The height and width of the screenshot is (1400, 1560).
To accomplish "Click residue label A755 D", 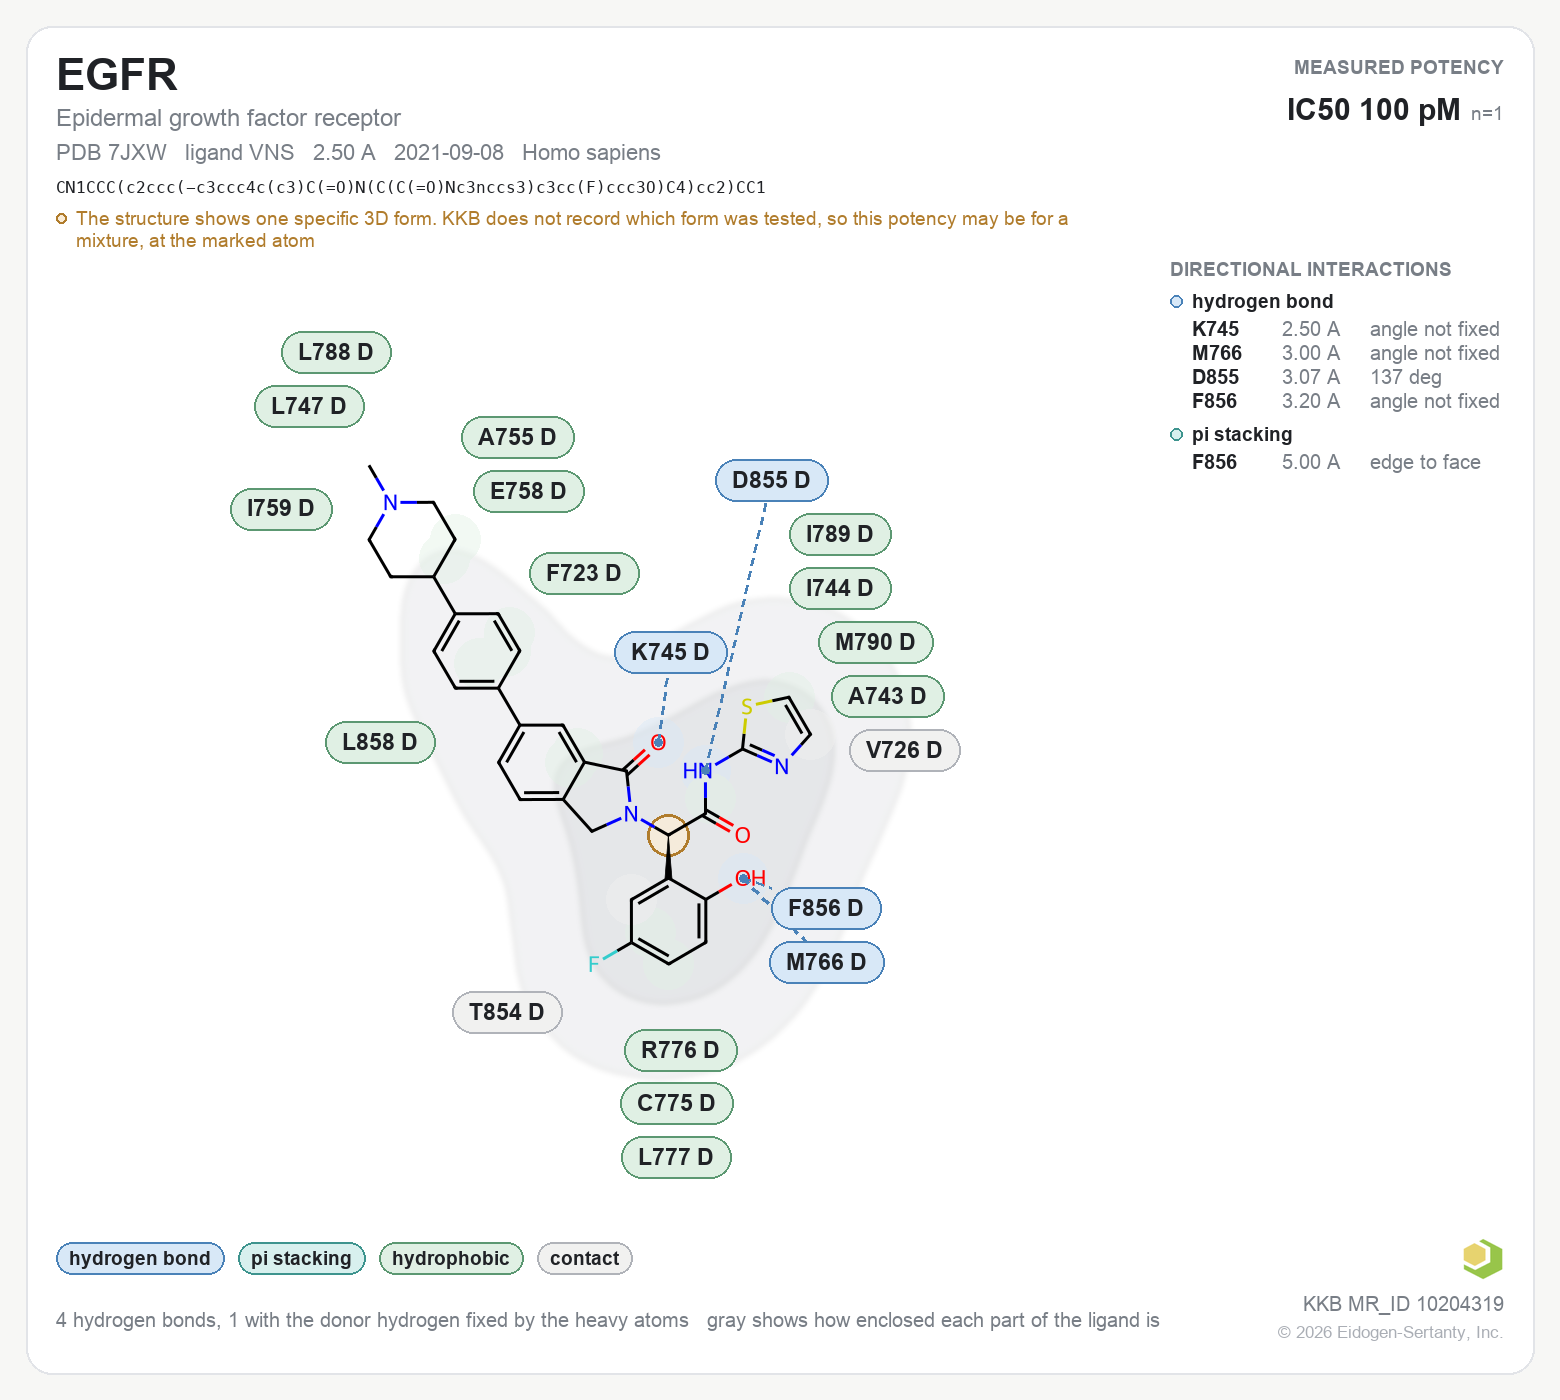I will 517,437.
